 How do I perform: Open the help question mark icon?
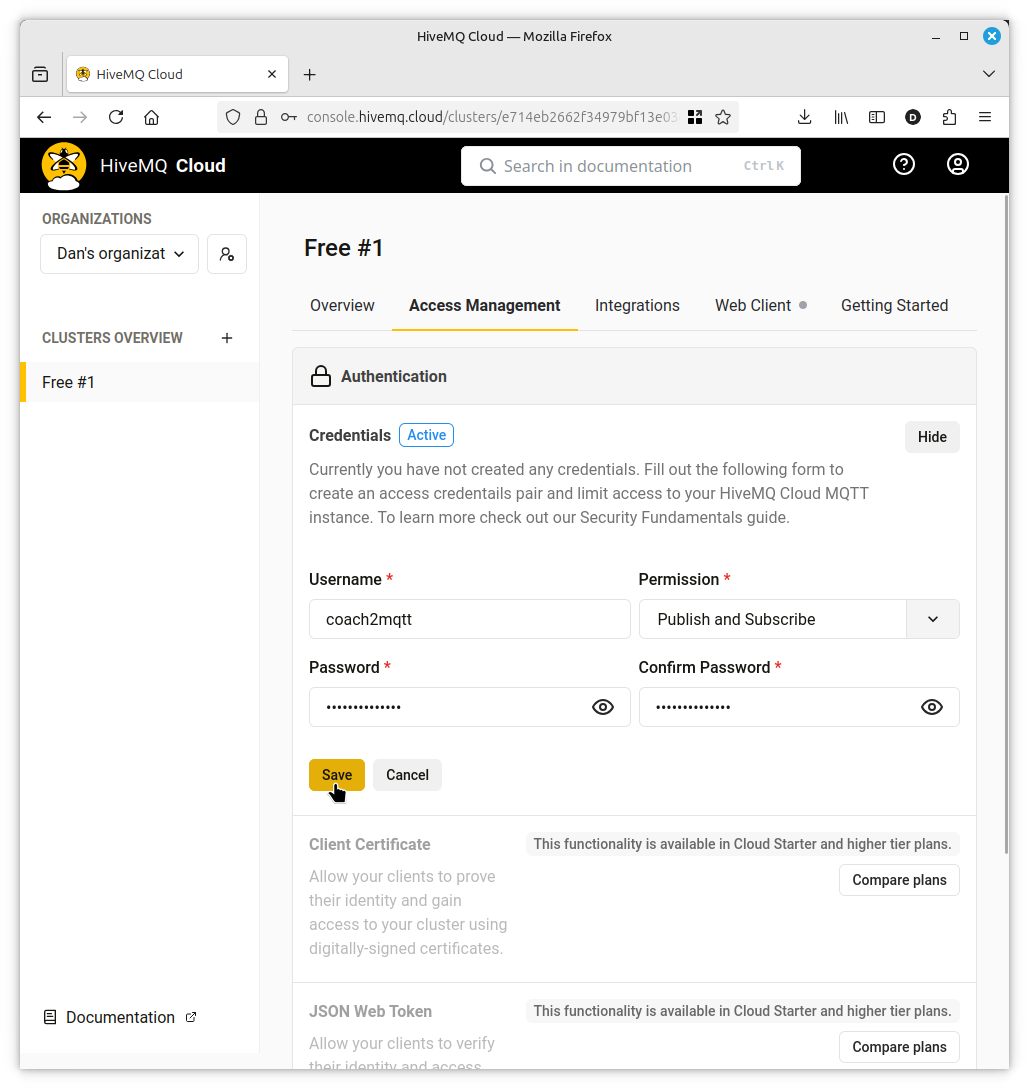pyautogui.click(x=904, y=165)
